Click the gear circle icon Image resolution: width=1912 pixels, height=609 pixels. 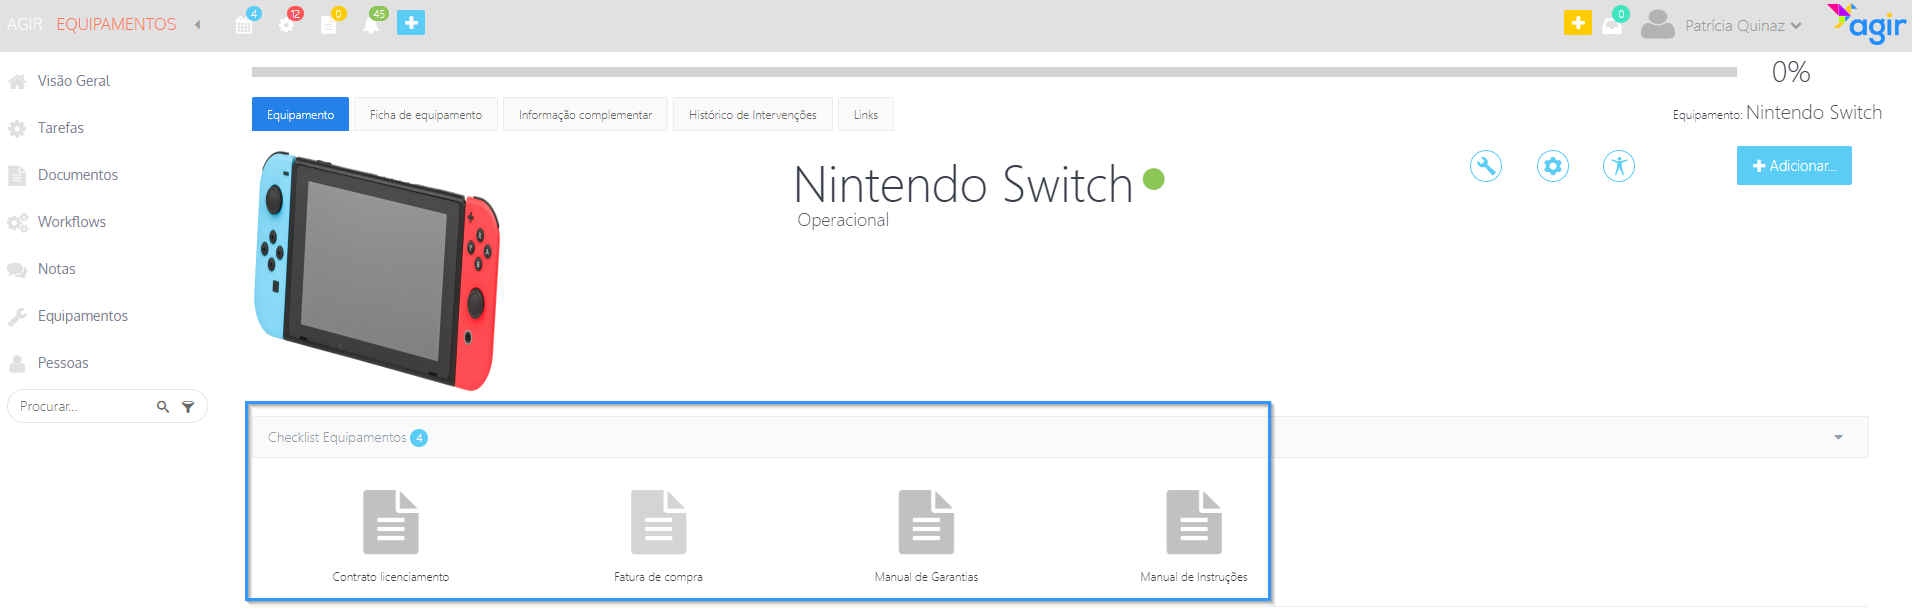pyautogui.click(x=1553, y=166)
